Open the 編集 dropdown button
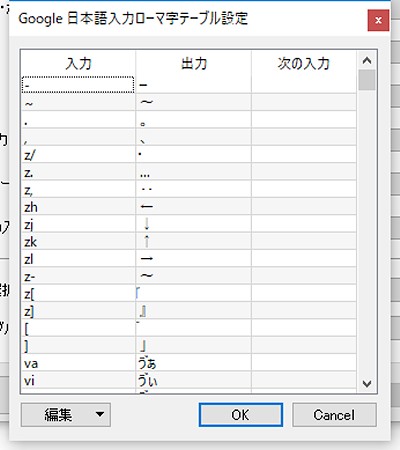 click(66, 415)
